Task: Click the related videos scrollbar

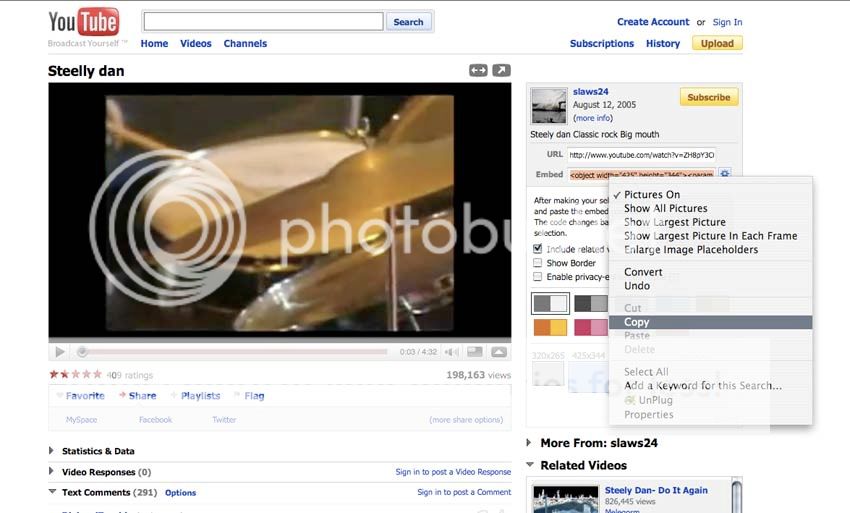Action: pyautogui.click(x=737, y=495)
